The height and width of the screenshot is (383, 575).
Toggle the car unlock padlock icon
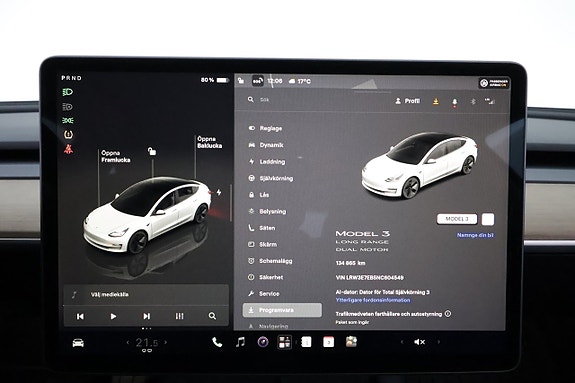point(152,151)
